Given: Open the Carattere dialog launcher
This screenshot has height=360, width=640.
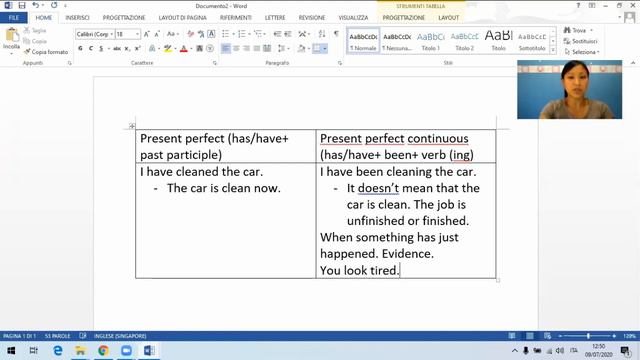Looking at the screenshot, I should click(215, 63).
